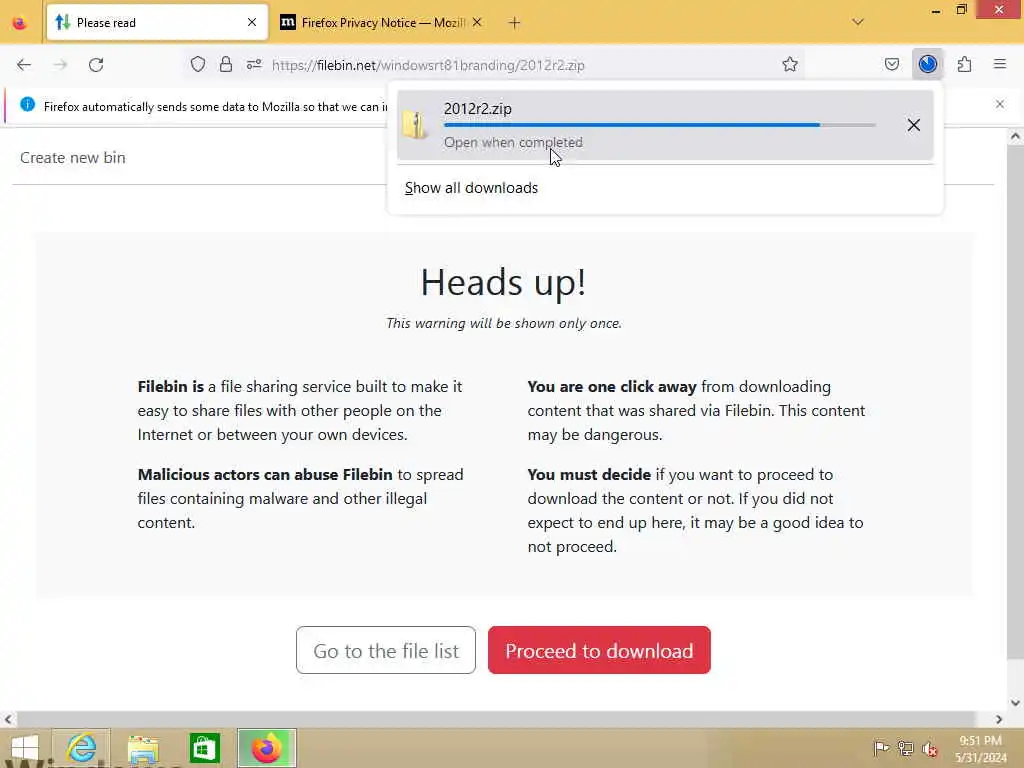
Task: Click the zip file folder icon
Action: pyautogui.click(x=416, y=123)
